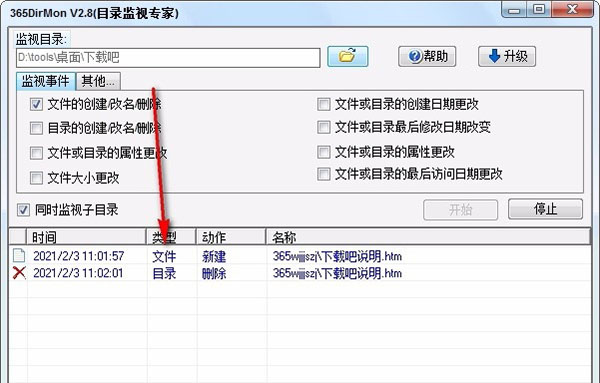
Task: Click the 升级 upgrade button
Action: pyautogui.click(x=507, y=57)
